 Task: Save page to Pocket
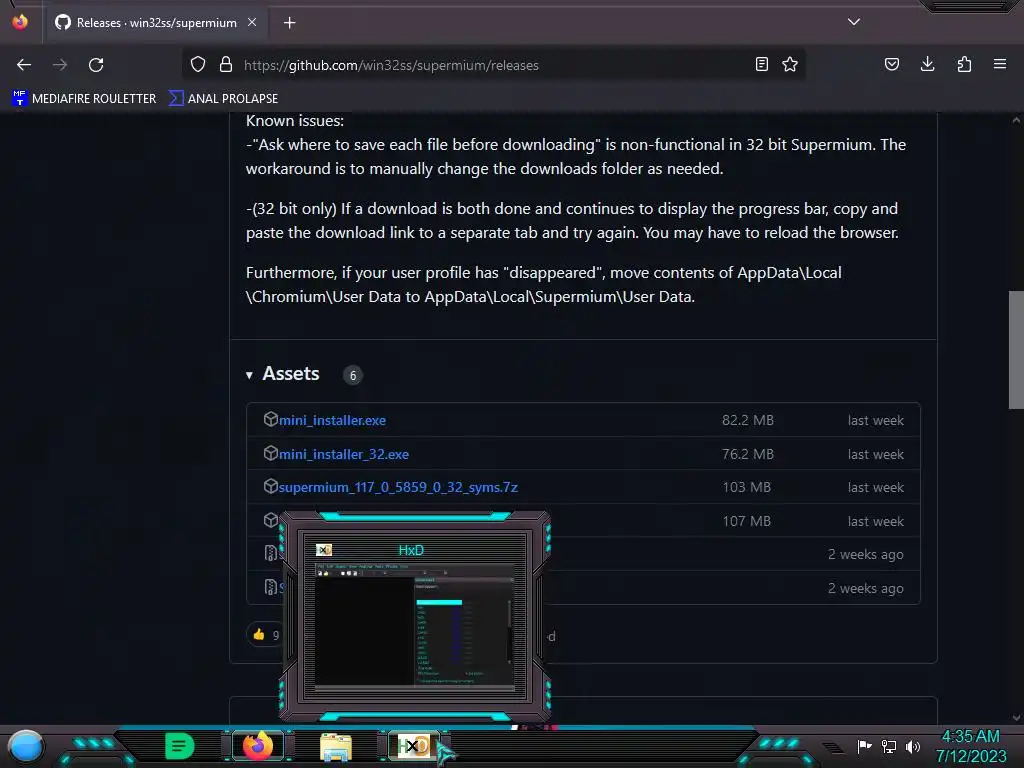891,64
